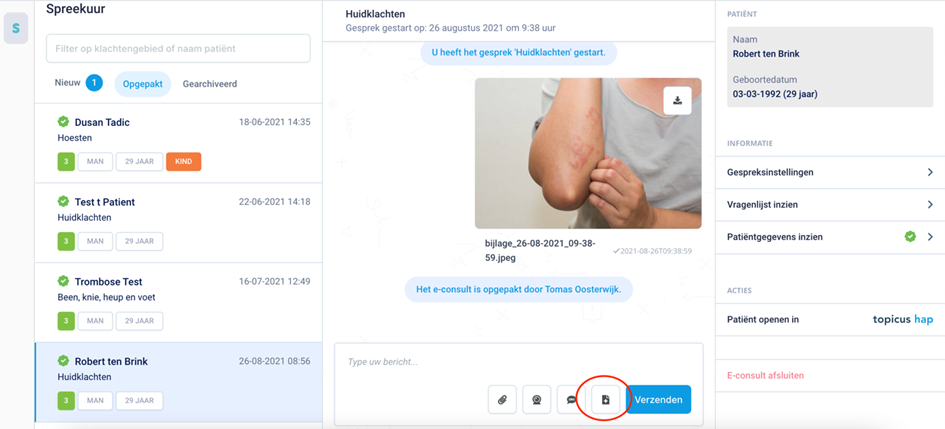Click the timestamp 18-06-2021 14:35
945x429 pixels.
click(274, 122)
